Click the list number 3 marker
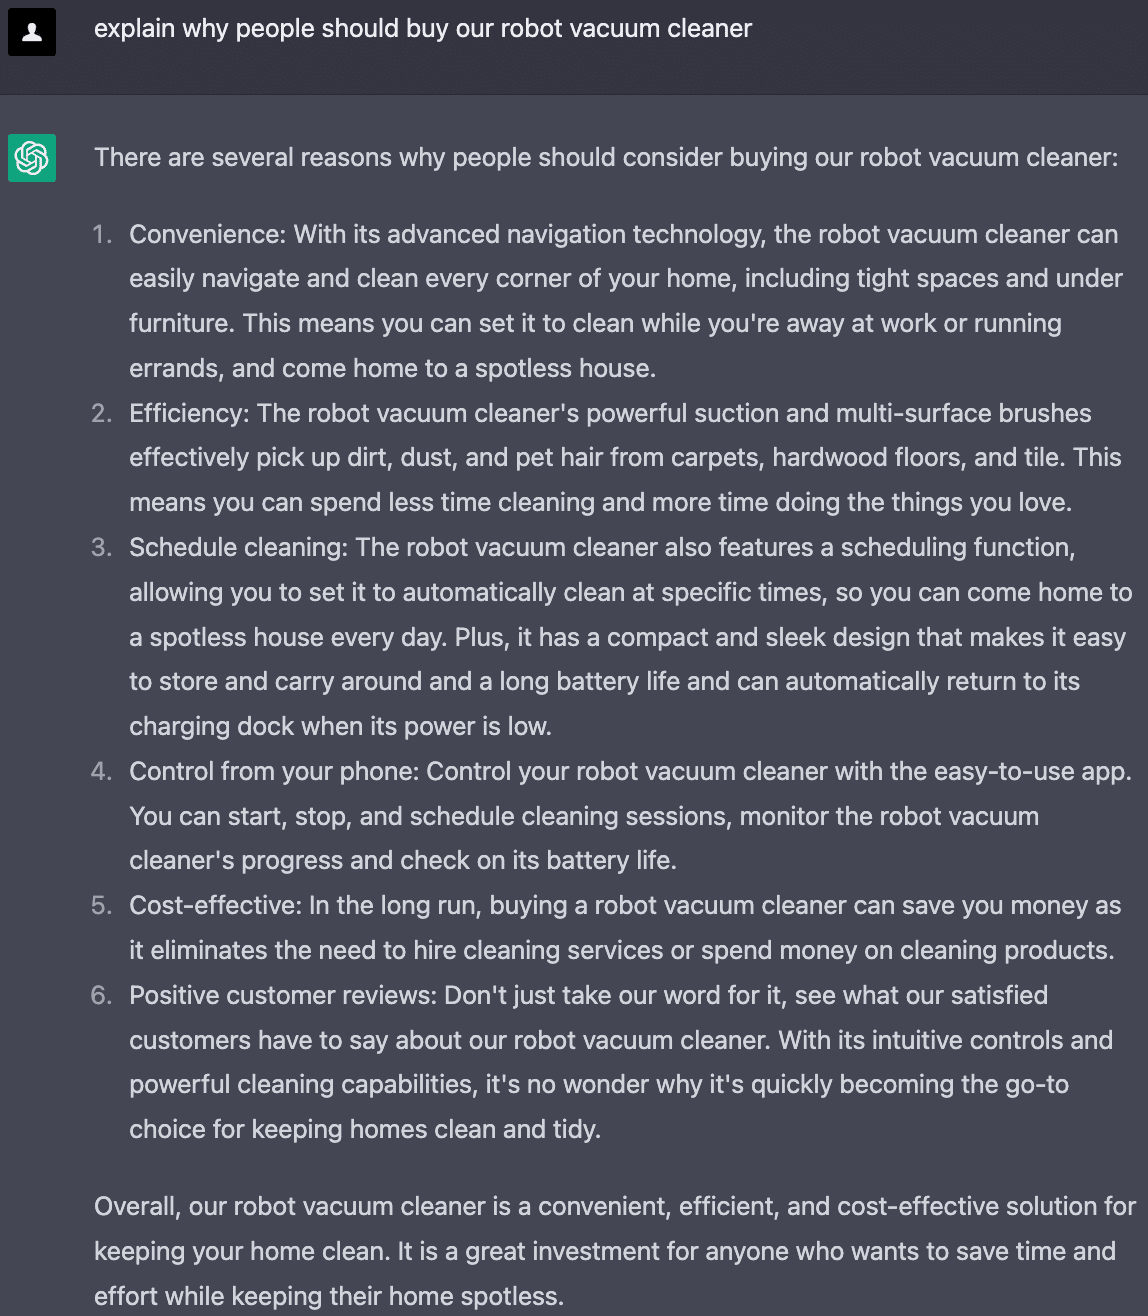Screen dimensions: 1148x1316 (x=101, y=548)
